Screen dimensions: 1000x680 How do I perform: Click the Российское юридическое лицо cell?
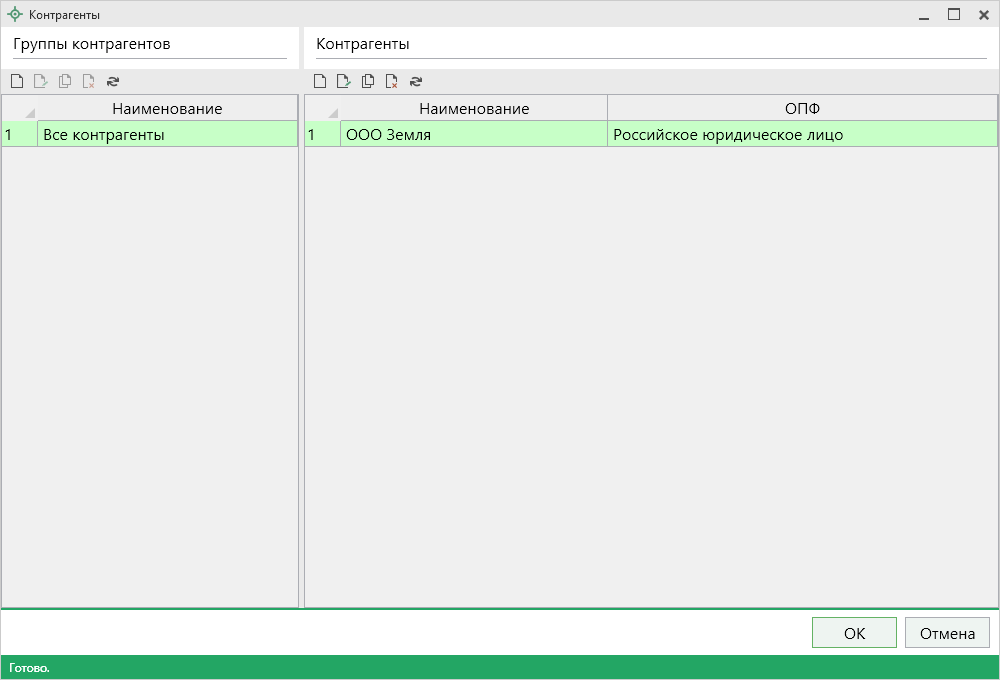click(802, 134)
